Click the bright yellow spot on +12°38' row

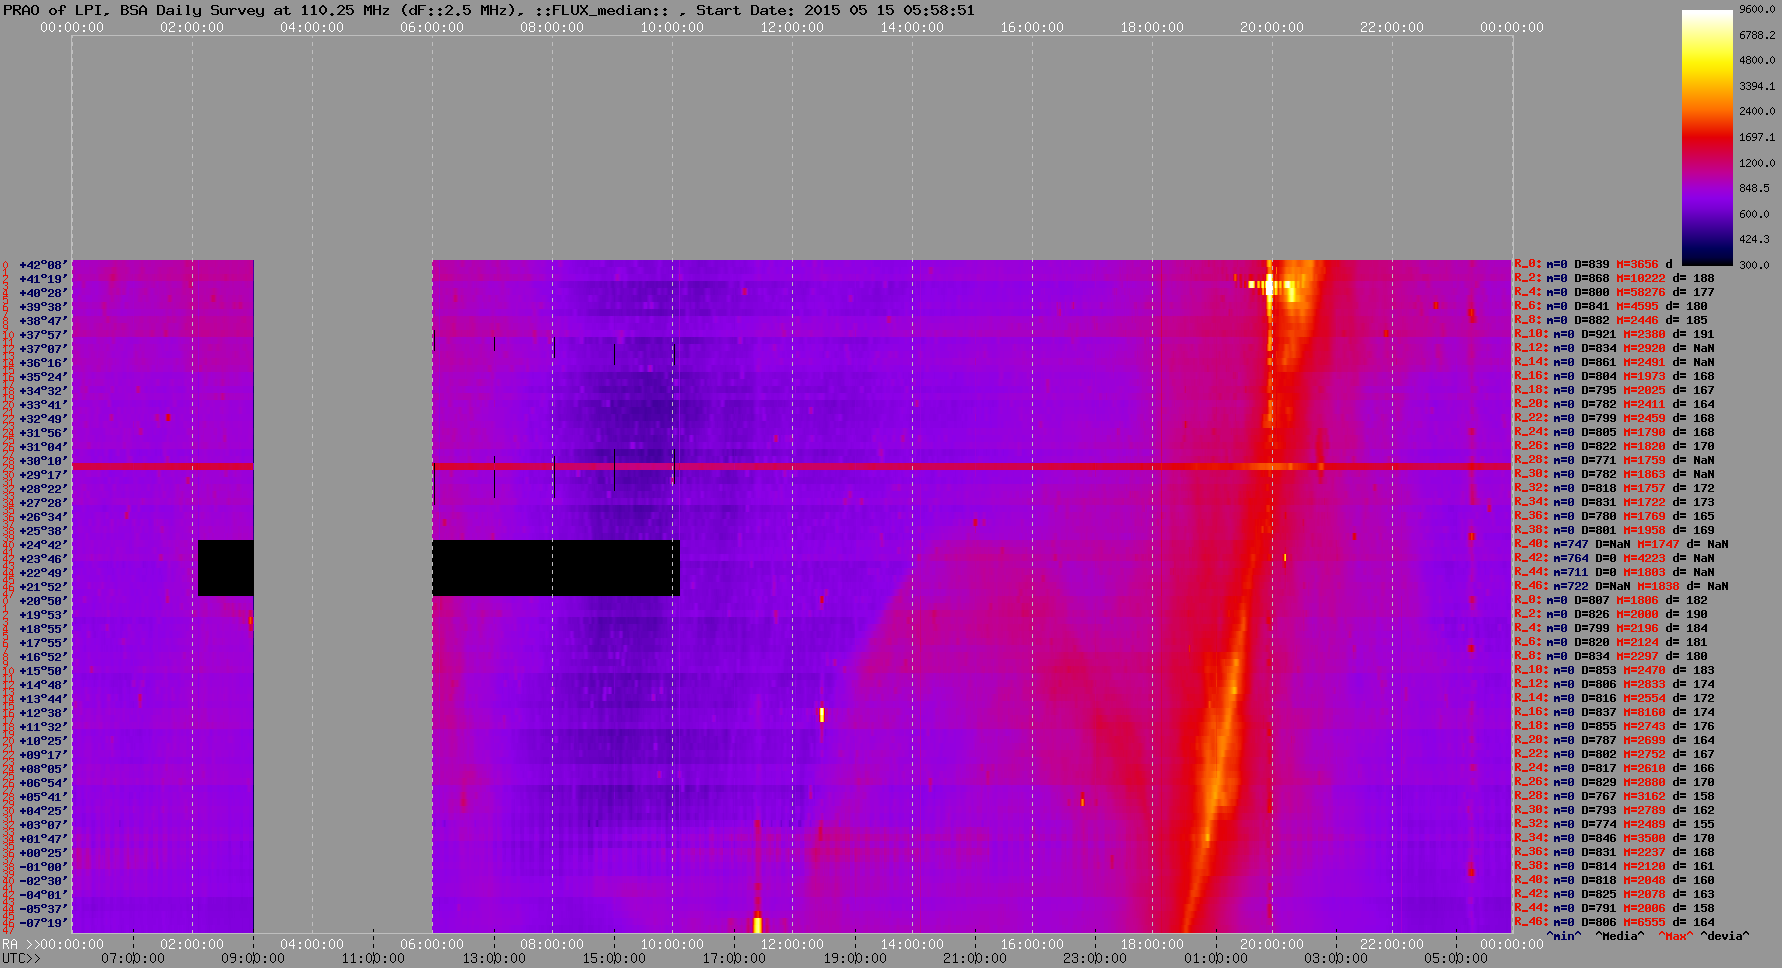(x=822, y=714)
